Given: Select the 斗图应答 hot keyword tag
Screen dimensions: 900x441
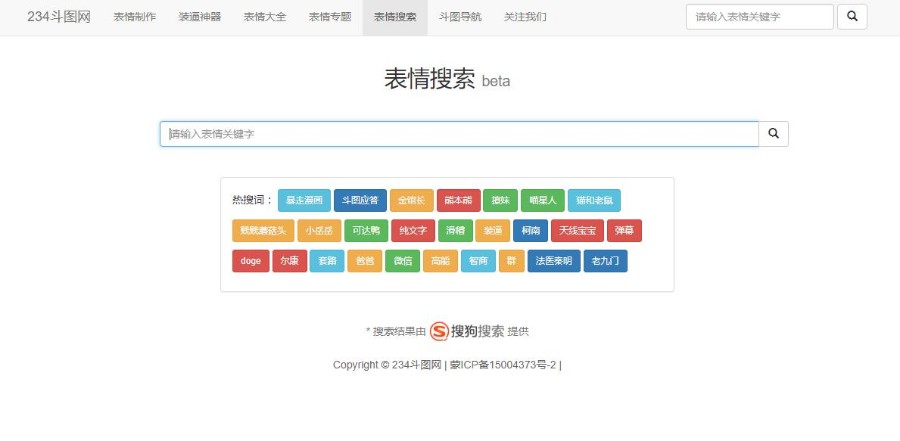Looking at the screenshot, I should click(360, 200).
